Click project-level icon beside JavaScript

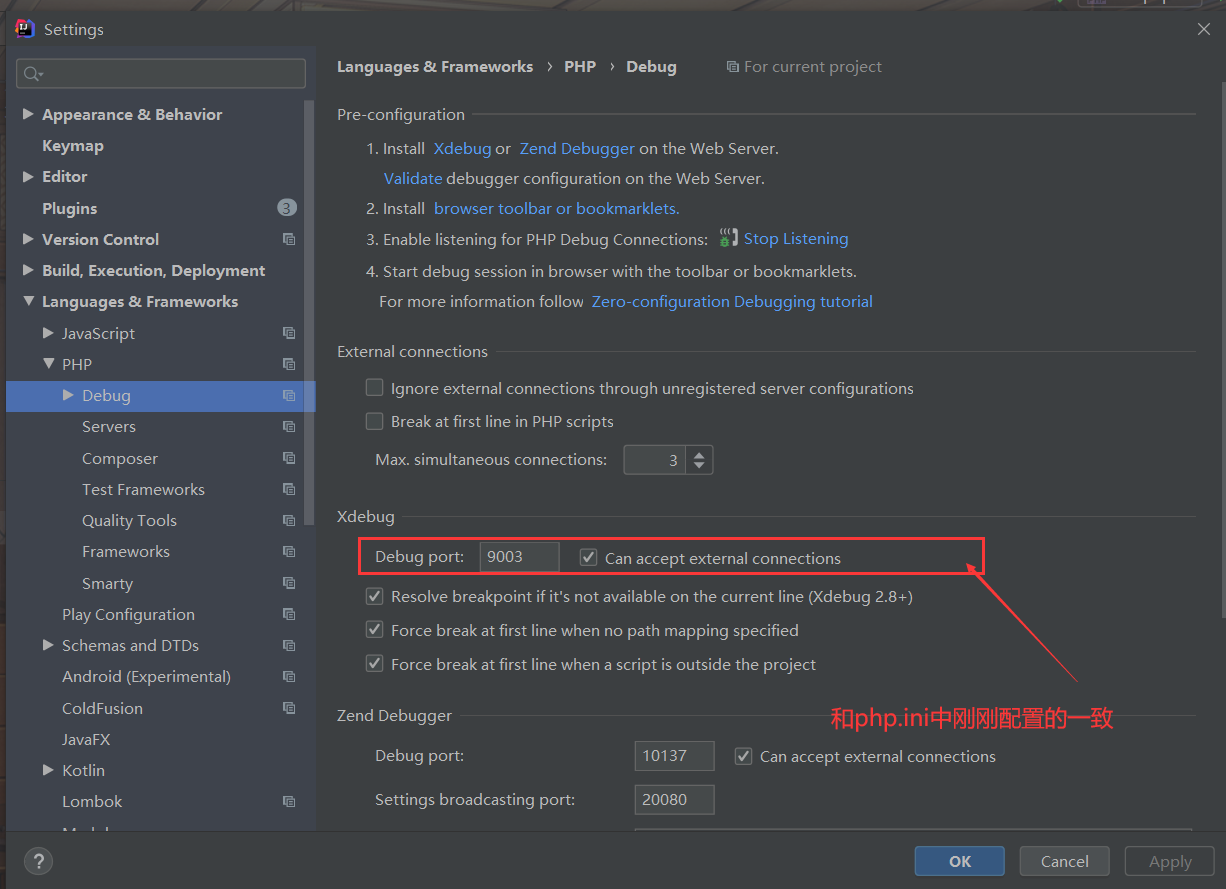pos(289,333)
